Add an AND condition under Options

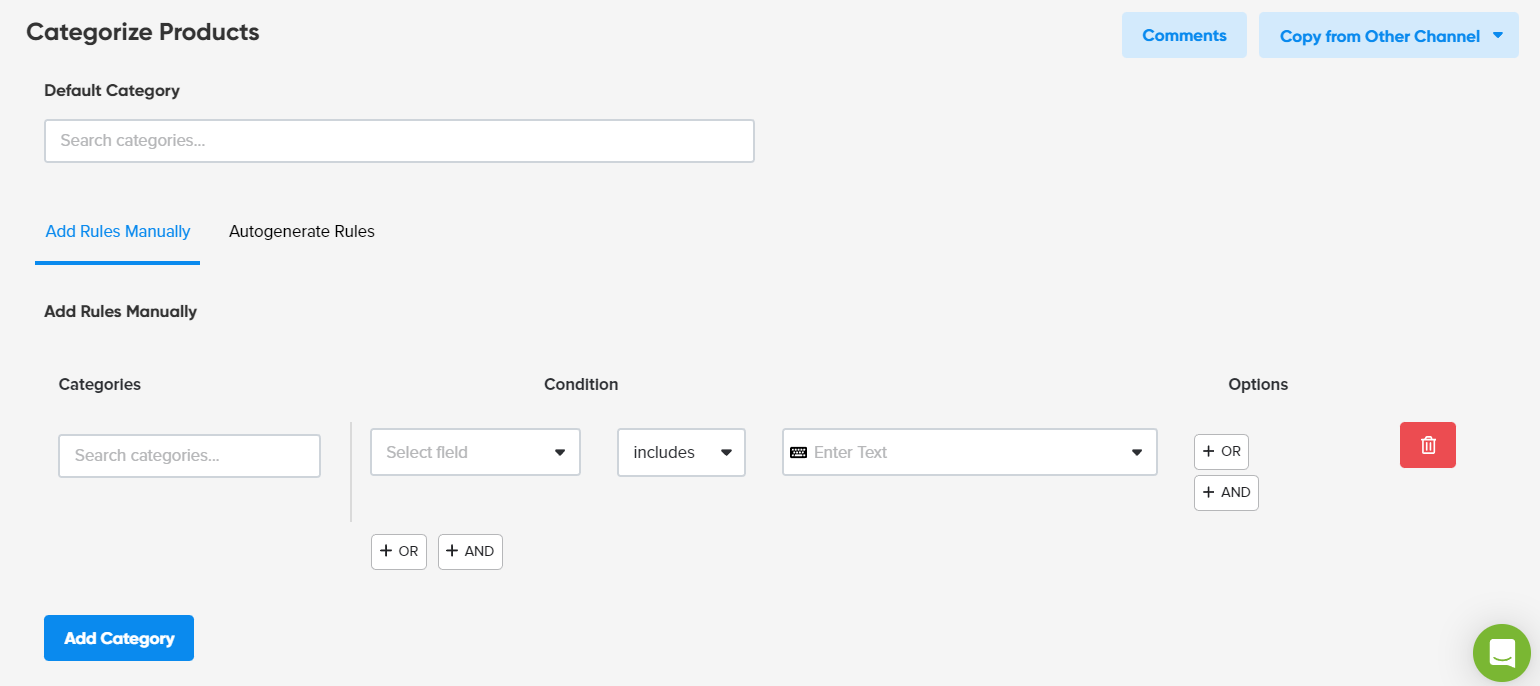coord(1226,492)
